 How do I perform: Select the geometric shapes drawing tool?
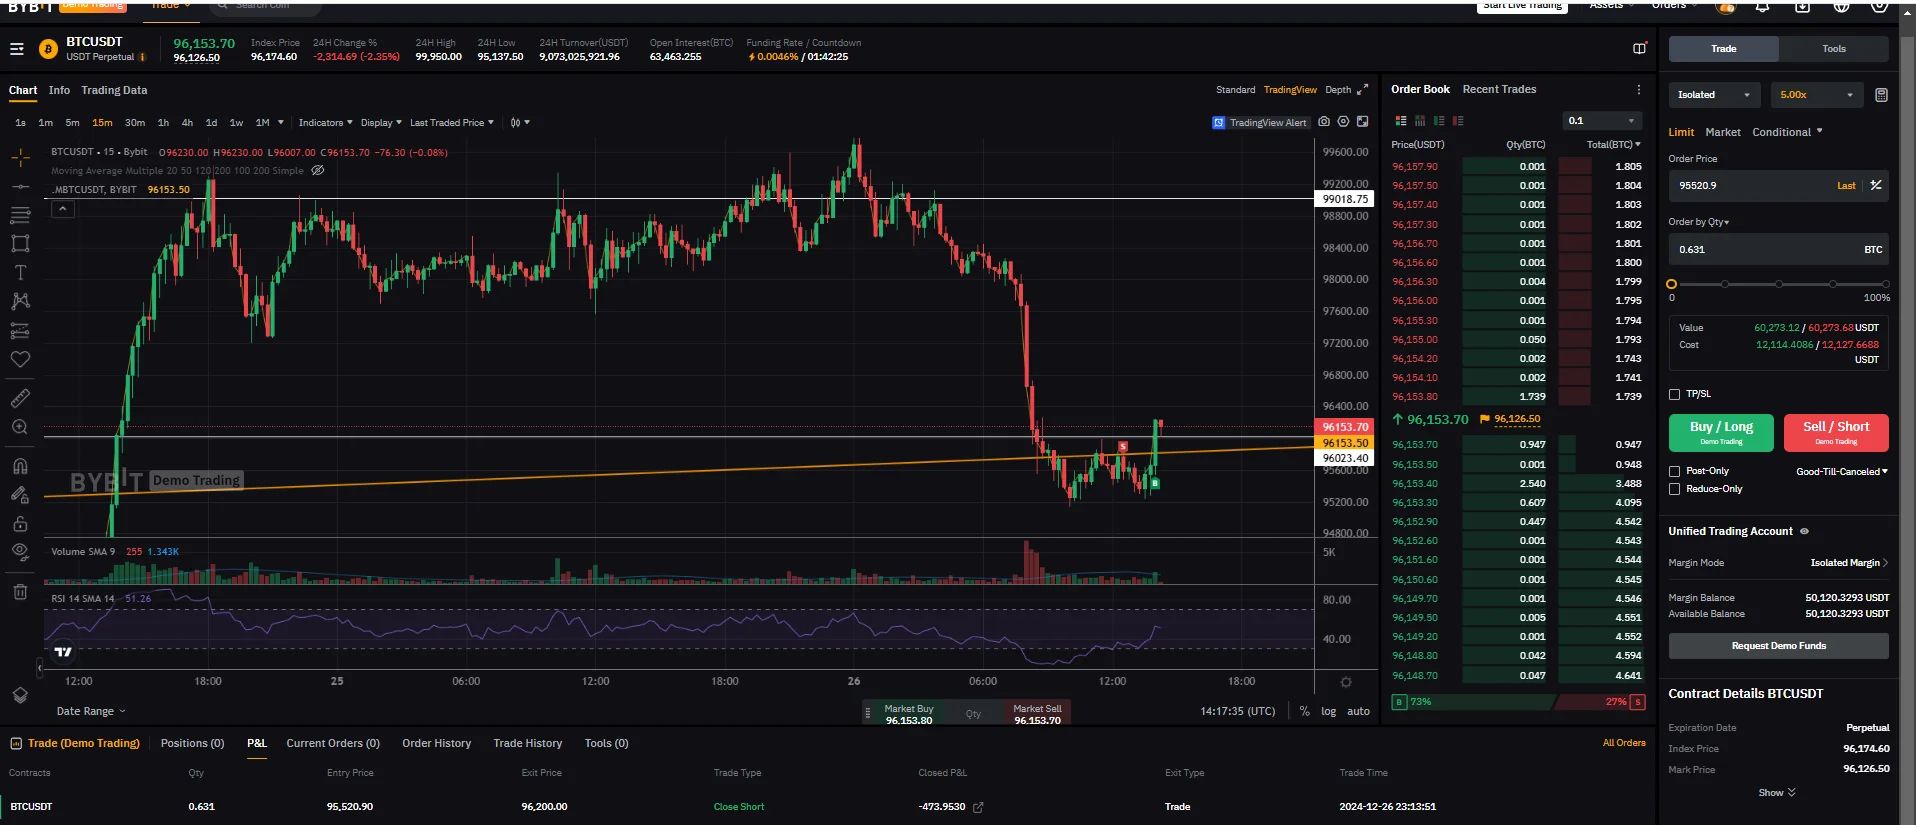click(x=20, y=244)
